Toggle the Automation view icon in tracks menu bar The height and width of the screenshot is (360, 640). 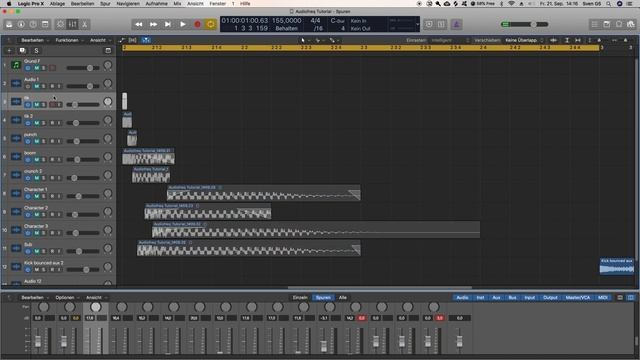(122, 40)
